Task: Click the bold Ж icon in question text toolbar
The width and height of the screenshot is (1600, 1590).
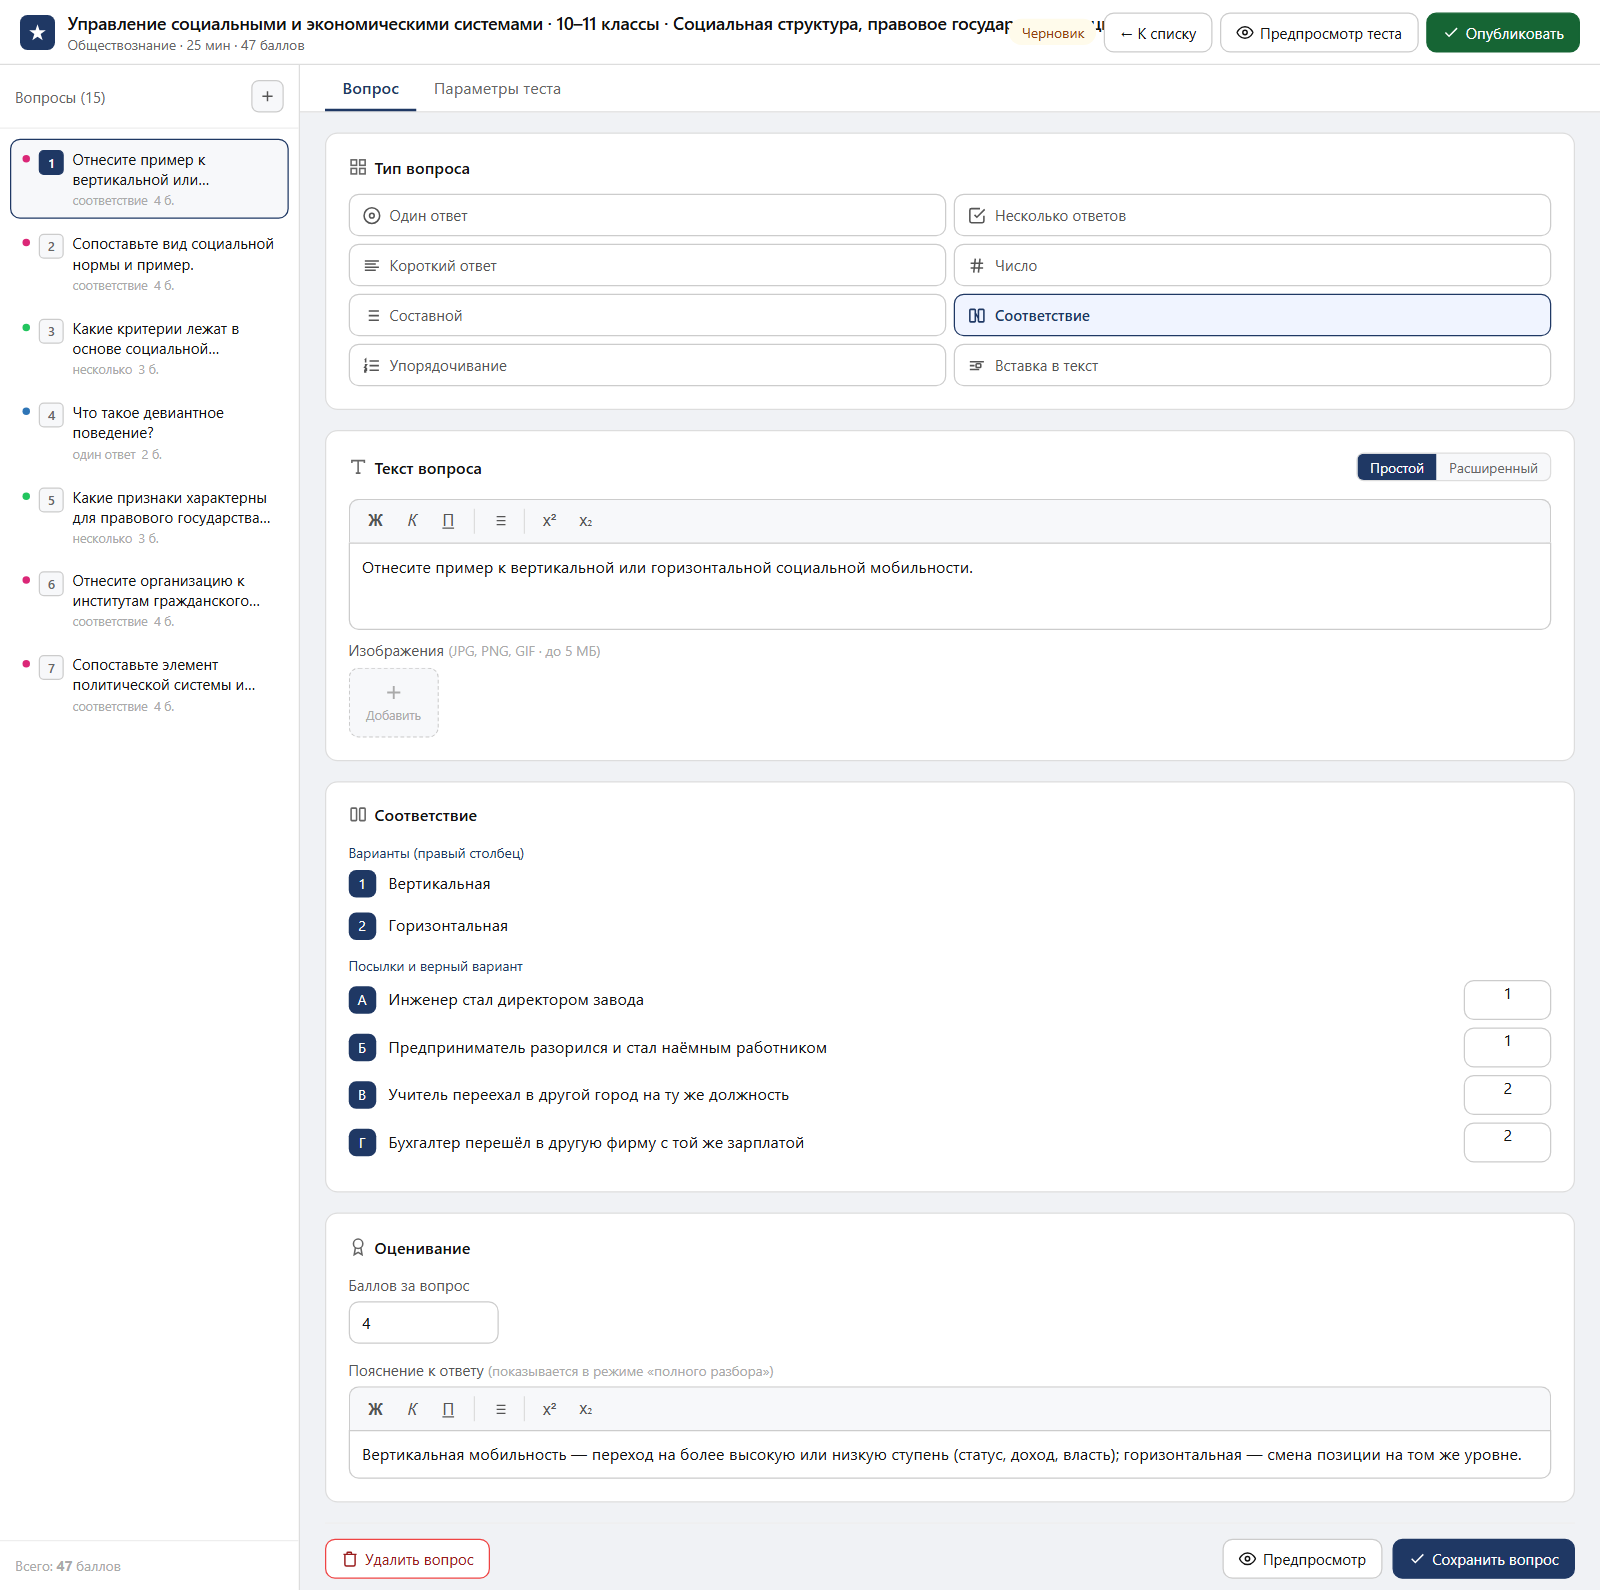Action: (x=375, y=521)
